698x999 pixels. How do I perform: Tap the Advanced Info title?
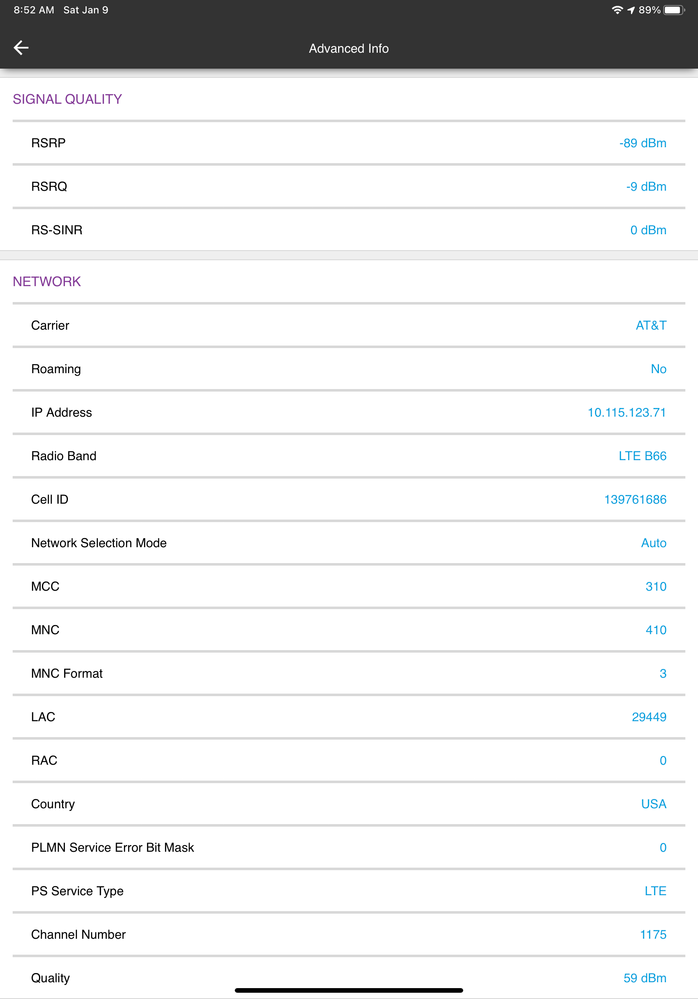pos(349,48)
